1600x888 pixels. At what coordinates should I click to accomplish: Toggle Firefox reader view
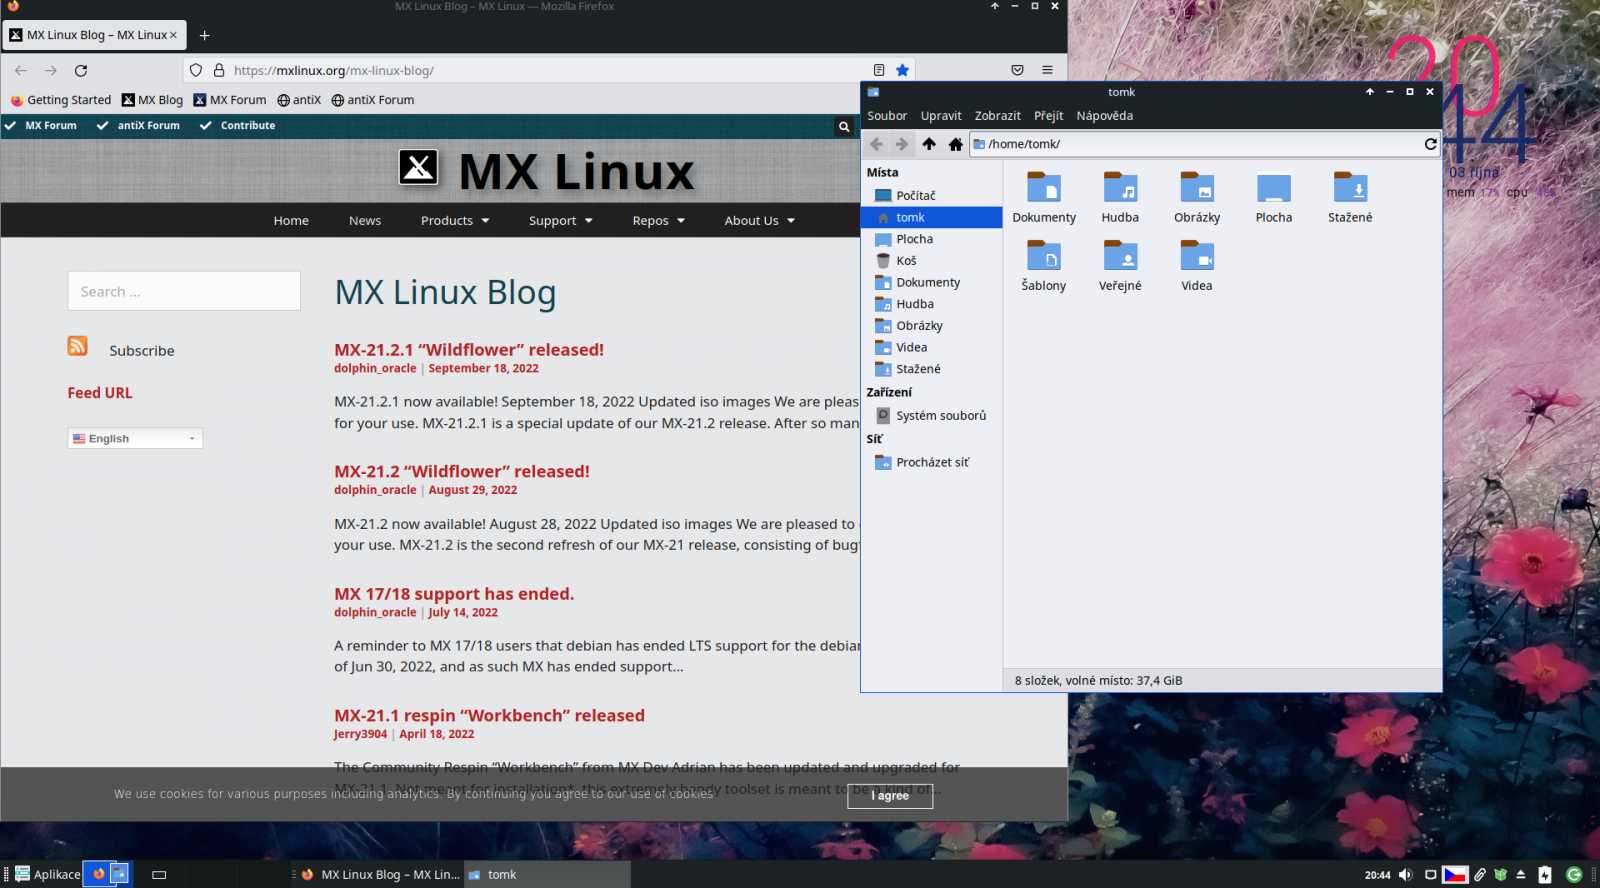pos(878,70)
